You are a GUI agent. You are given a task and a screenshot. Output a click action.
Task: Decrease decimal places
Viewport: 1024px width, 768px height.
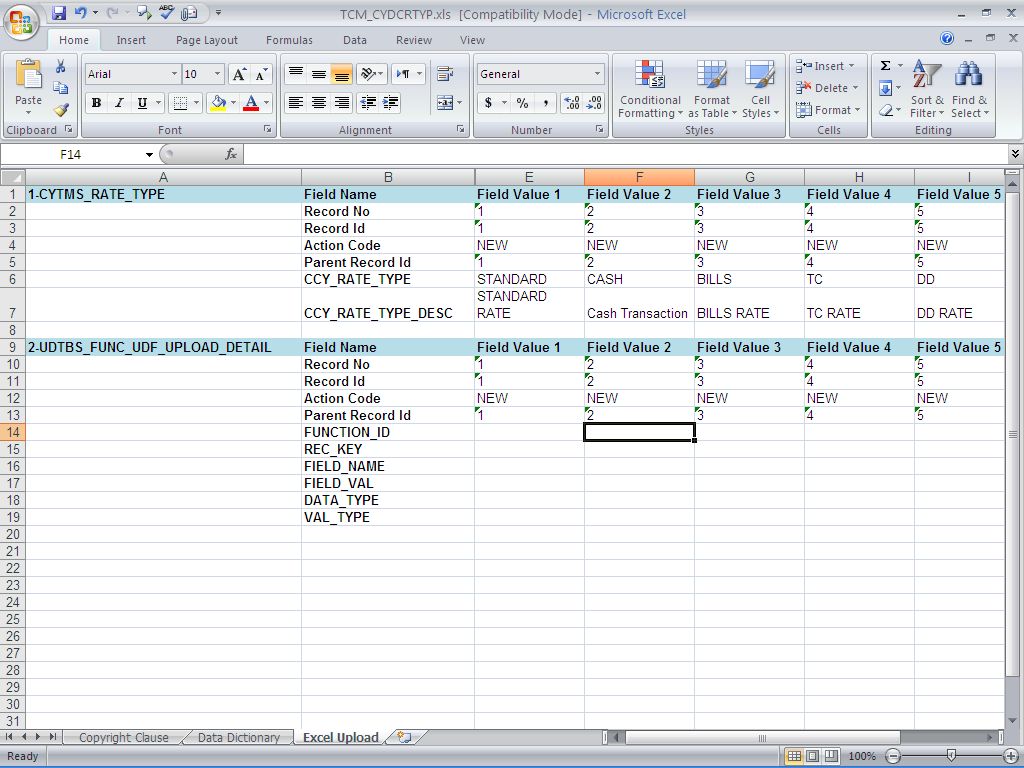click(594, 103)
